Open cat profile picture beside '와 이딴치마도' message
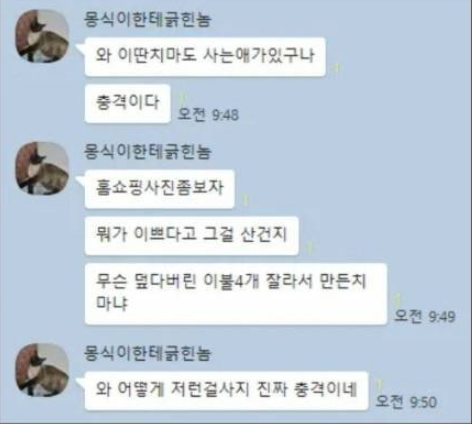Viewport: 472px width, 424px height. pyautogui.click(x=42, y=36)
